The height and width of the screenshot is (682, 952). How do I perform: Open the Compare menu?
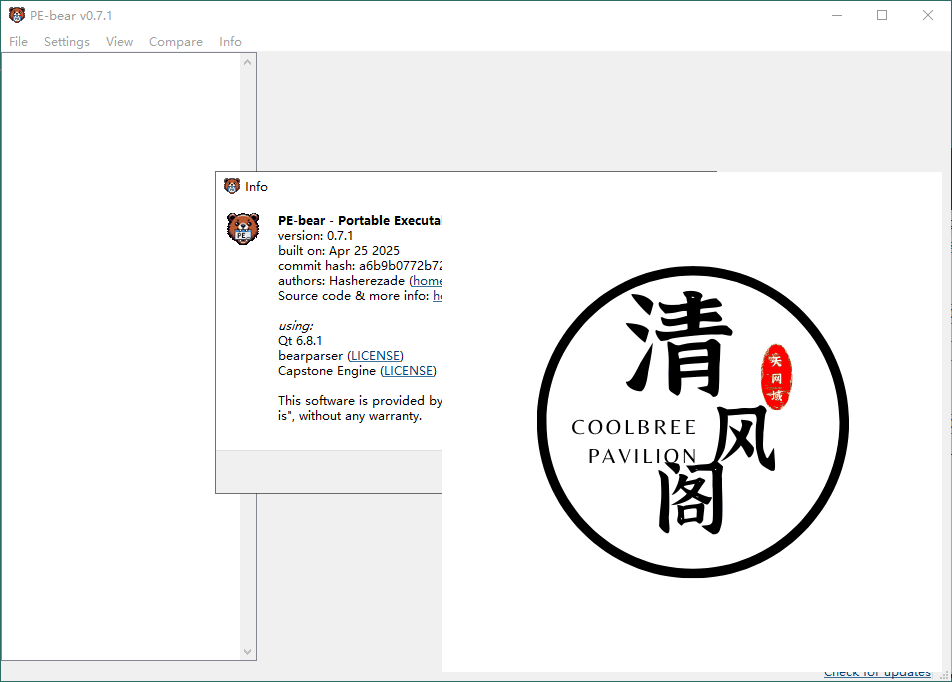(175, 41)
